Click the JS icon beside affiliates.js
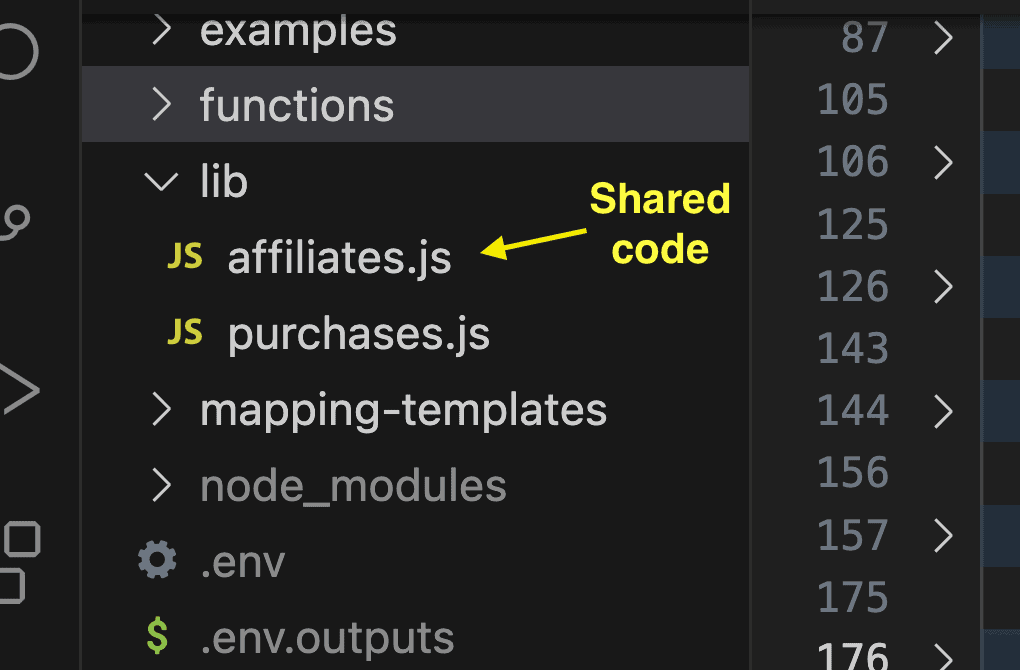 click(184, 258)
